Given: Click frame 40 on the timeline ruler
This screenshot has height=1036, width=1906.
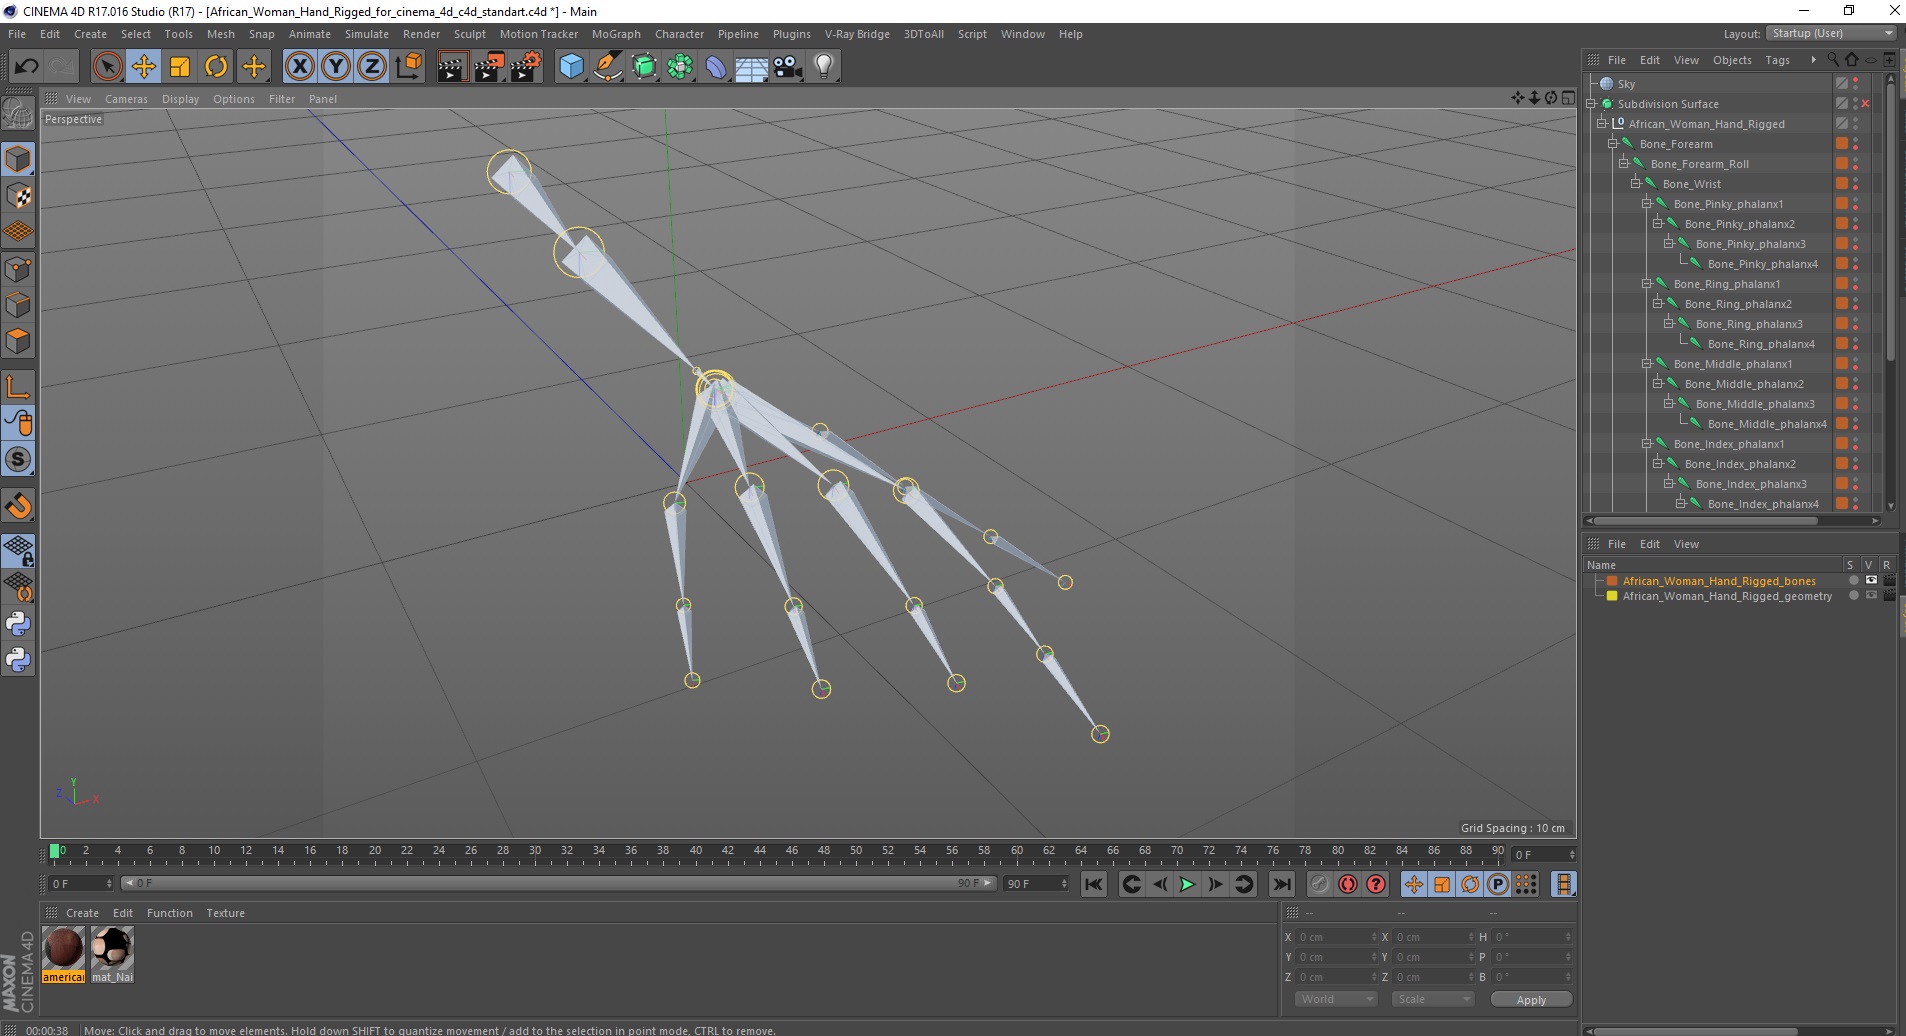Looking at the screenshot, I should point(695,852).
